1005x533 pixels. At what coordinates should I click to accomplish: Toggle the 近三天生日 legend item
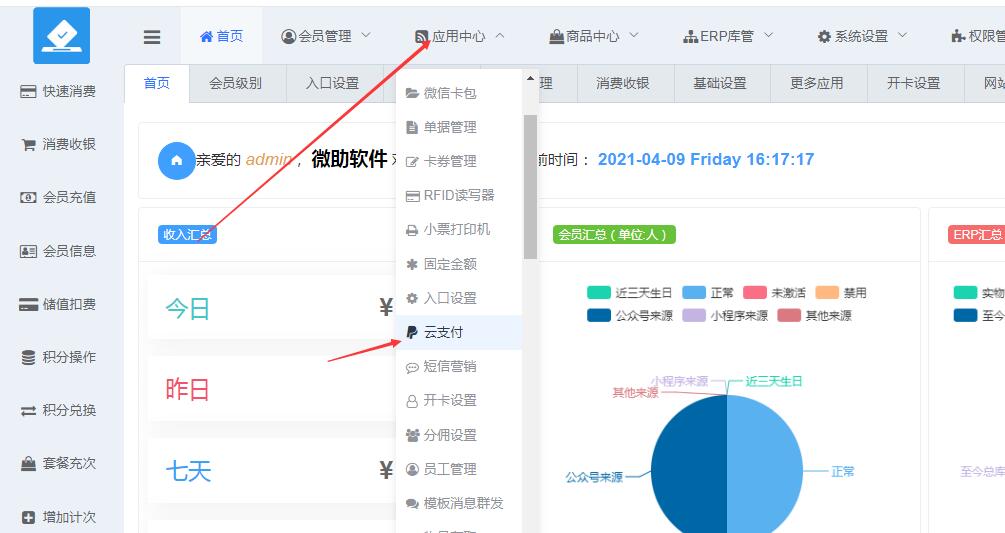pos(629,293)
